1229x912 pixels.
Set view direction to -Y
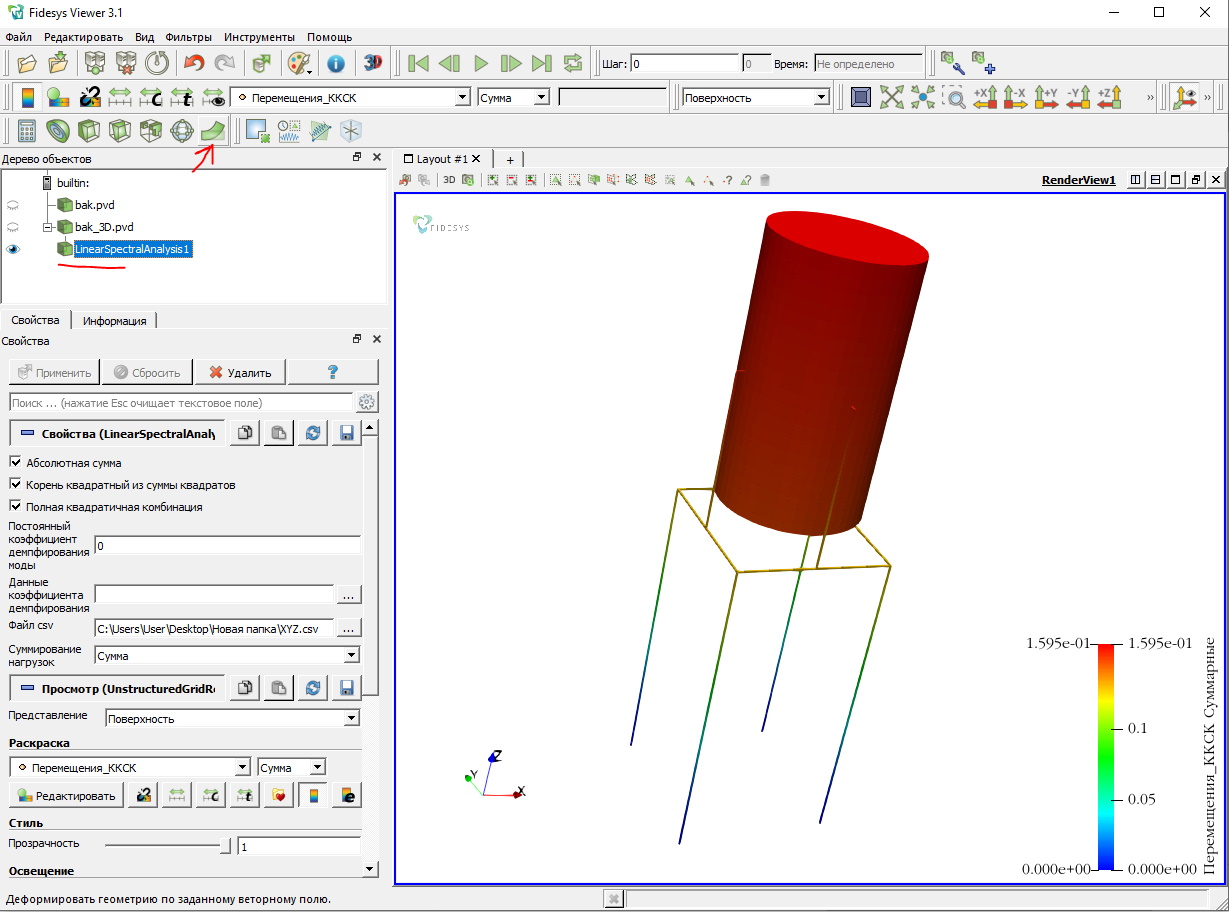point(1078,97)
